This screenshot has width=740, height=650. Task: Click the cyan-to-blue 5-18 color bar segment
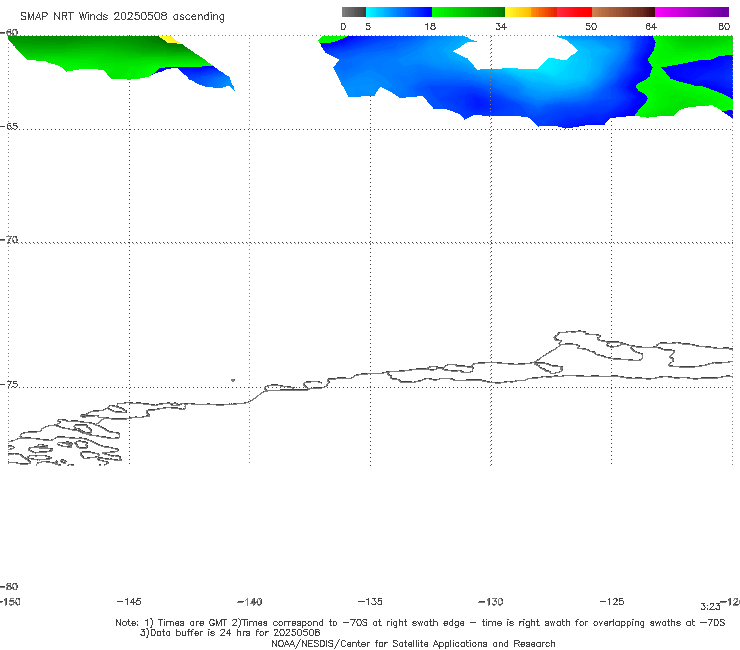pos(399,12)
